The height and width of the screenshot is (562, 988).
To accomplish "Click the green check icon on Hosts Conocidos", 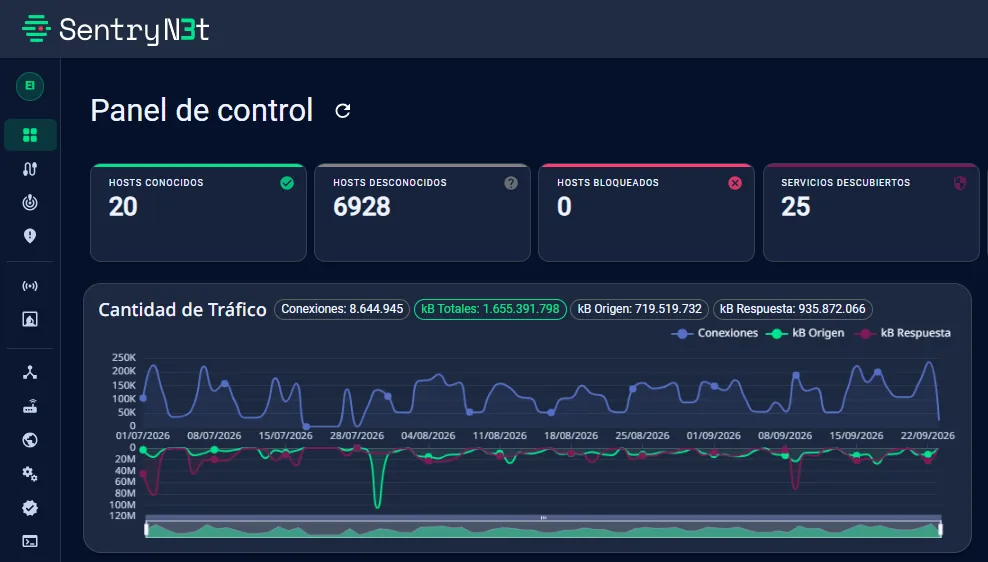I will click(287, 183).
